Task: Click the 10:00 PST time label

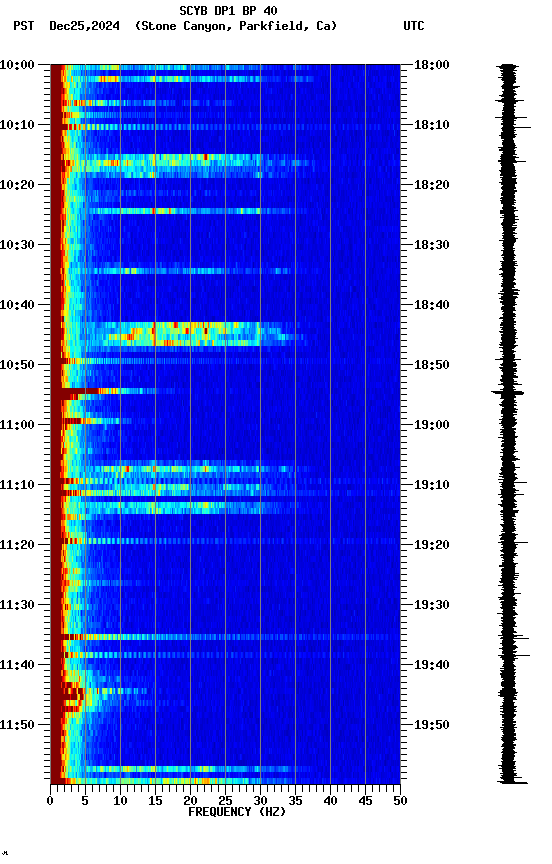Action: (x=17, y=65)
